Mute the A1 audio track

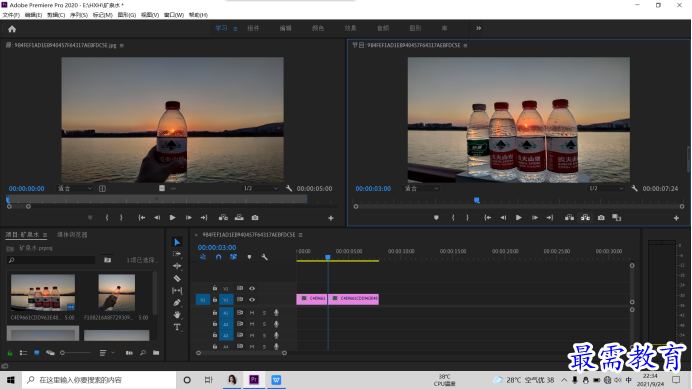coord(252,313)
